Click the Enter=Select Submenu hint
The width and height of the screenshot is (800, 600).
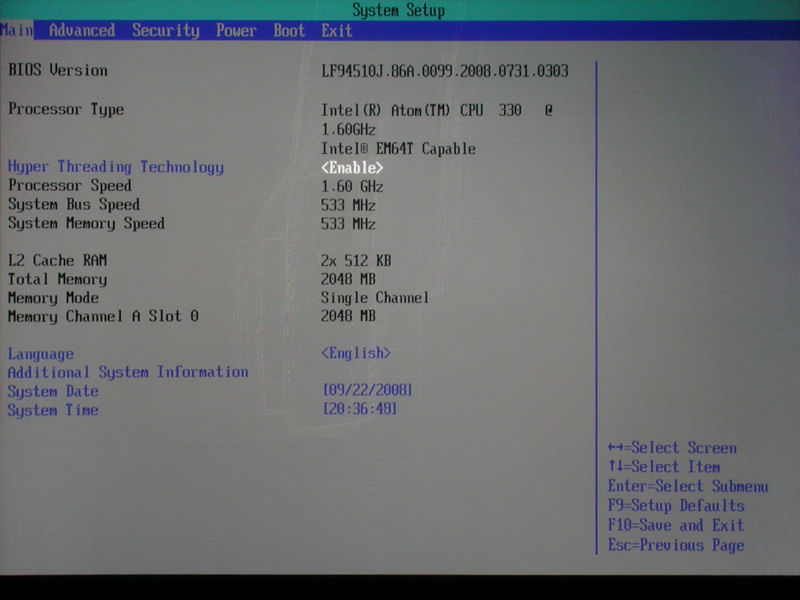click(688, 486)
